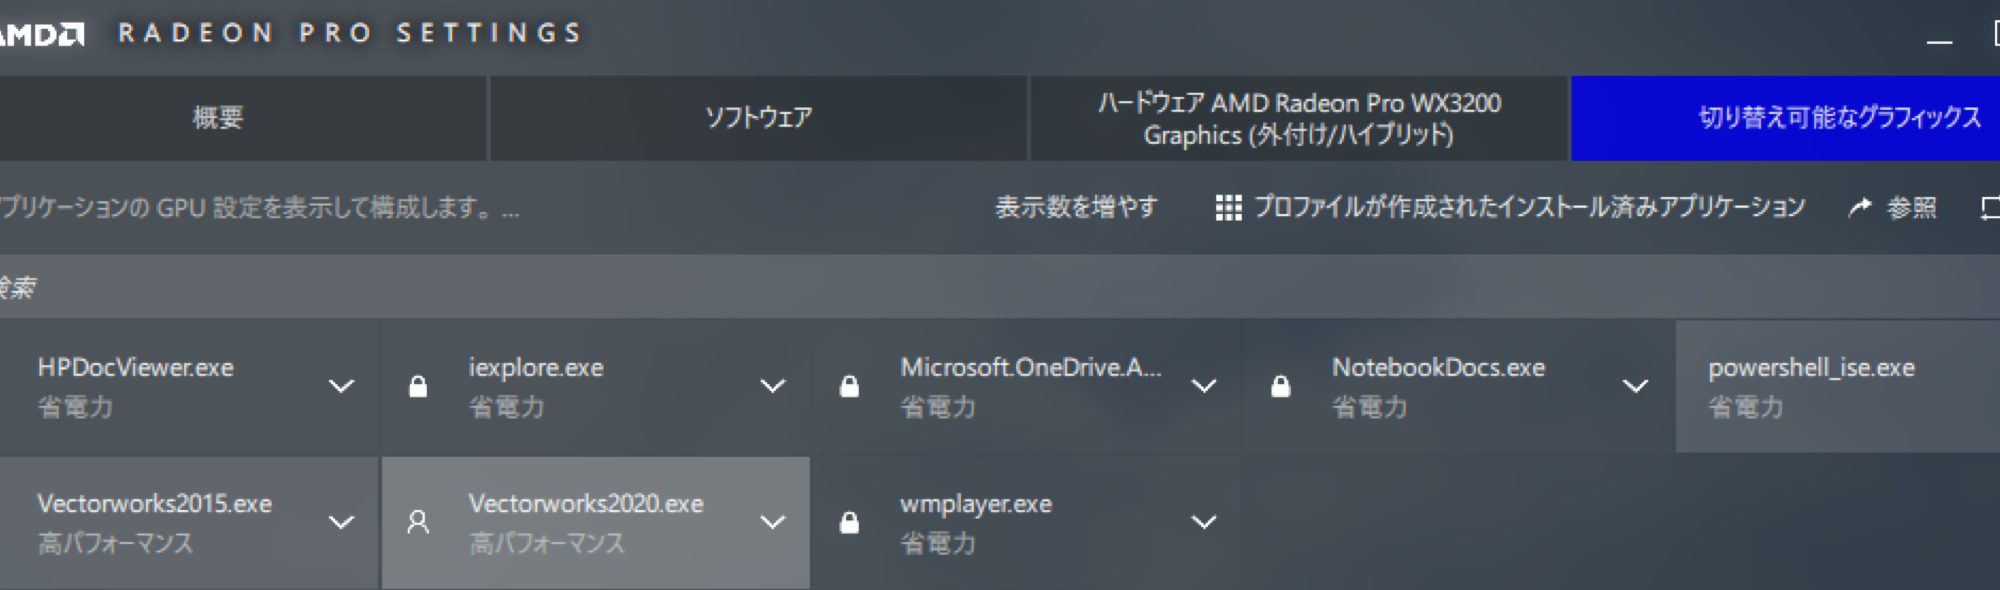Click the RADEON PRO SETTINGS title text
The width and height of the screenshot is (2000, 590).
coord(350,33)
